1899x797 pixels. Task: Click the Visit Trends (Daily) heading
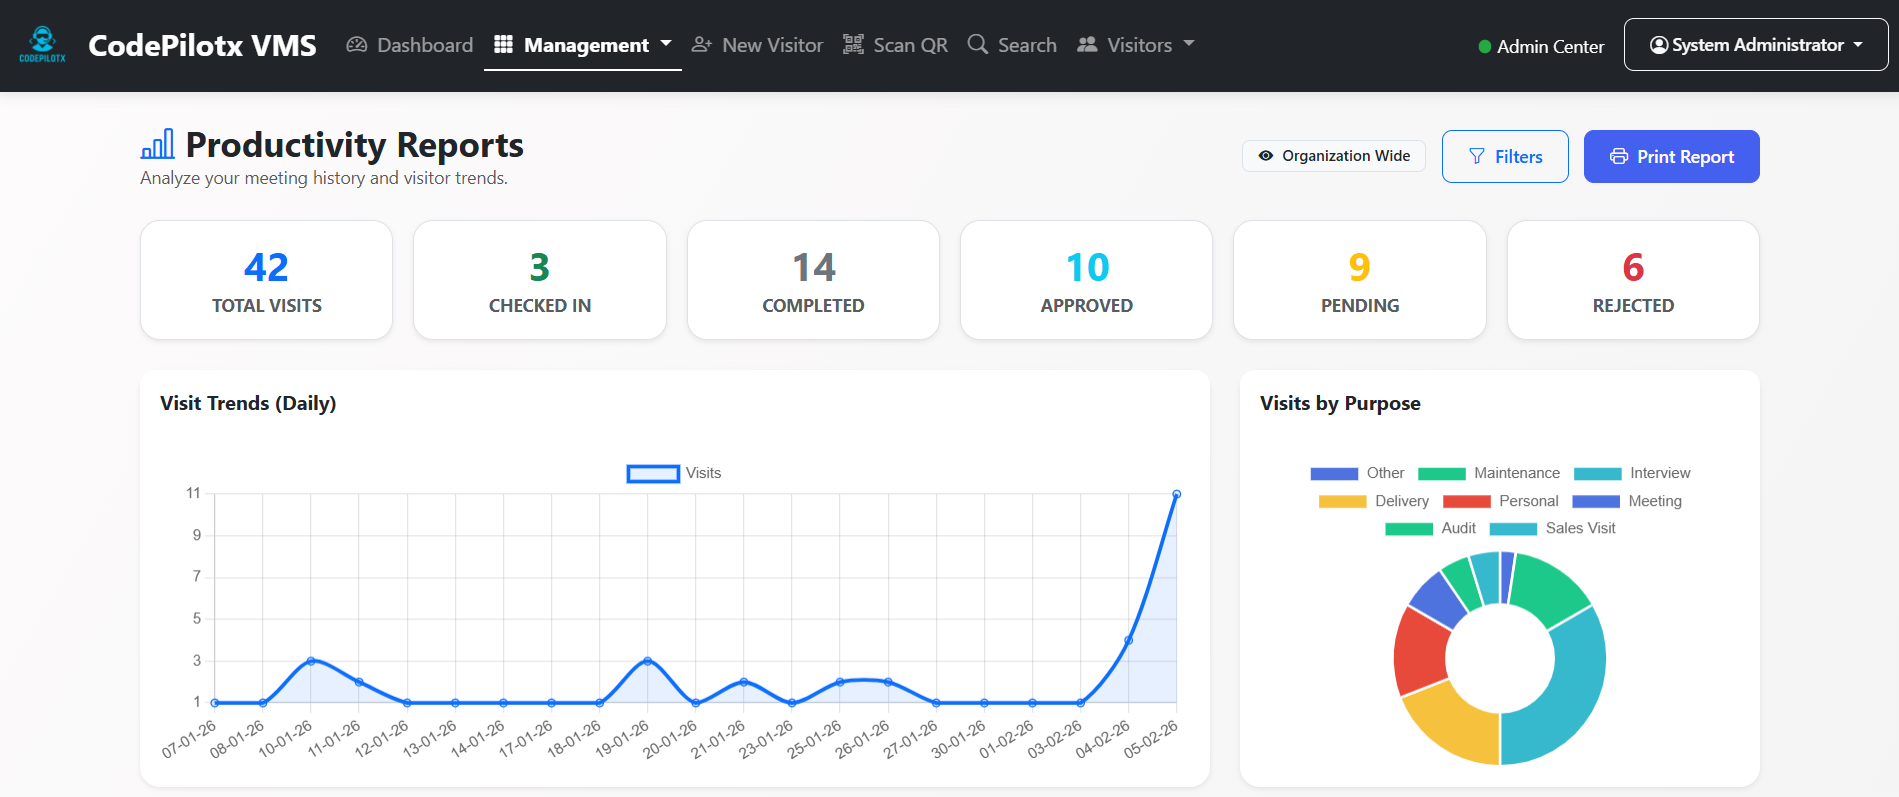pos(248,403)
